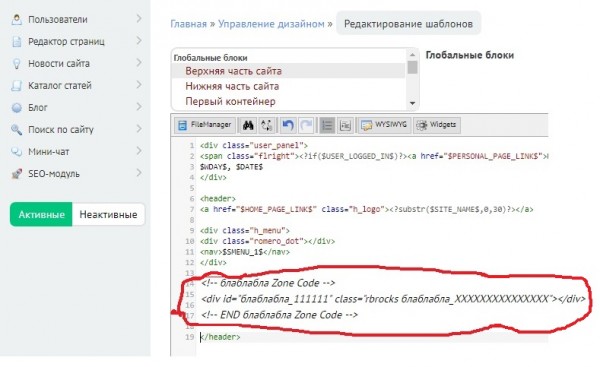This screenshot has height=367, width=600.
Task: Click the block list scroll up arrow
Action: (412, 54)
